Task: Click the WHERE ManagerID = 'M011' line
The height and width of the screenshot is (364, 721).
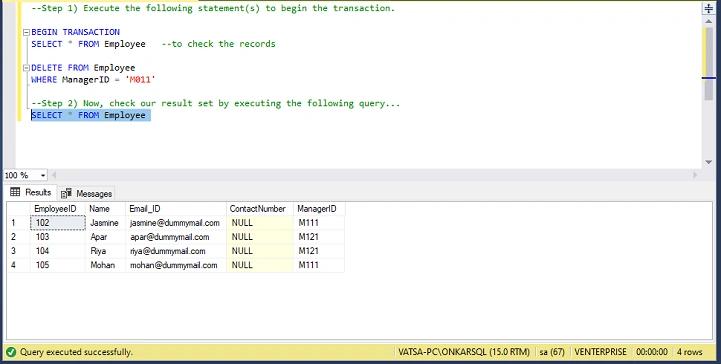Action: (93, 80)
